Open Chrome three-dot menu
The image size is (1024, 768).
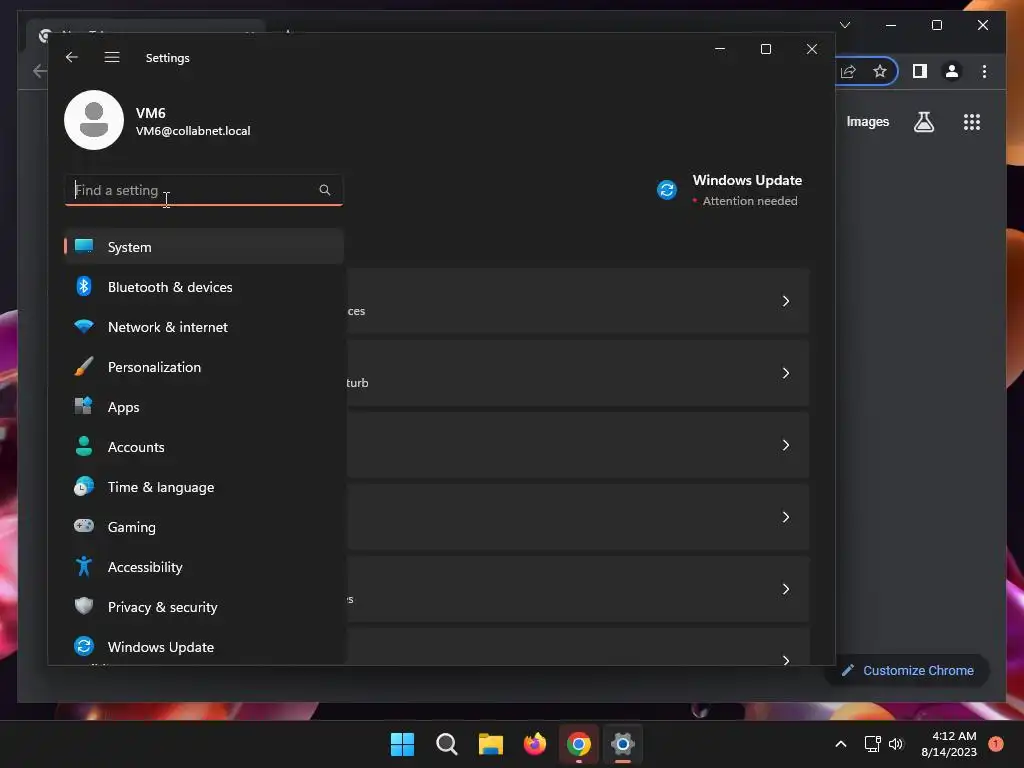coord(984,71)
